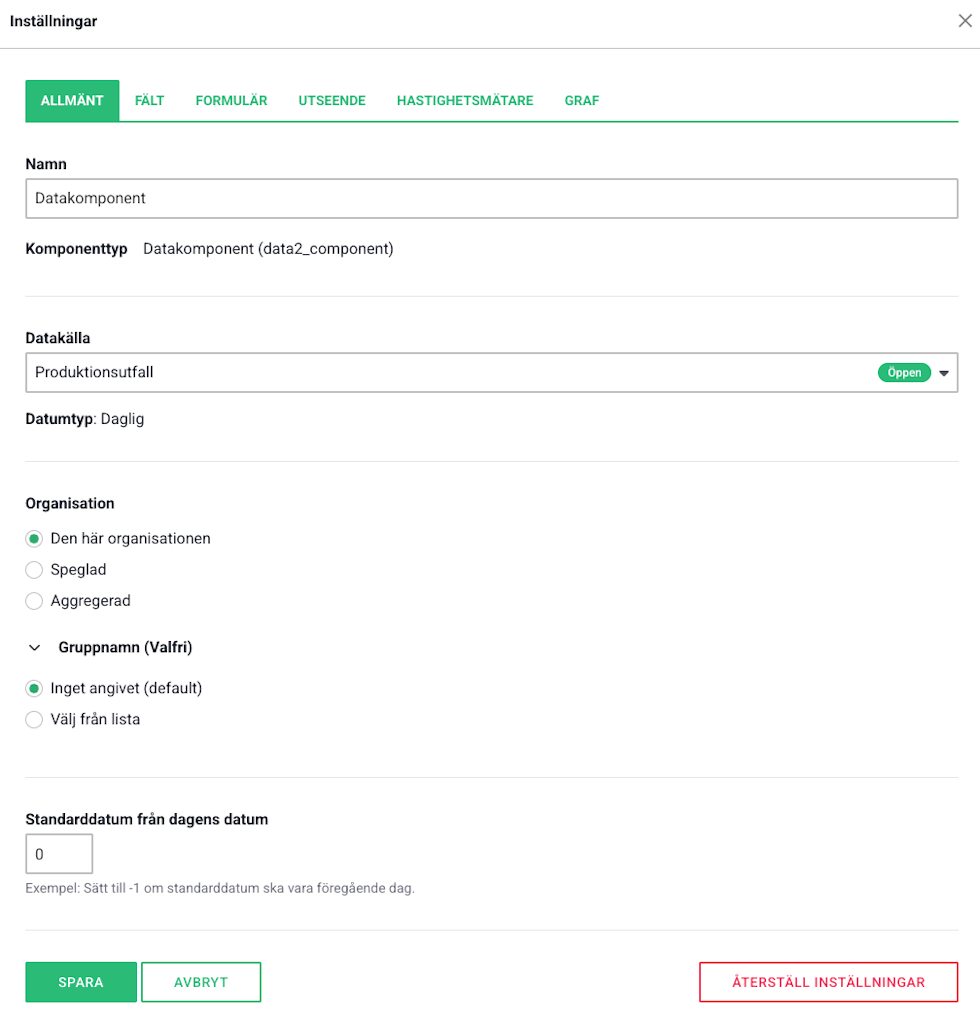Choose Den här organisationen radio button
Image resolution: width=980 pixels, height=1022 pixels.
click(x=34, y=539)
